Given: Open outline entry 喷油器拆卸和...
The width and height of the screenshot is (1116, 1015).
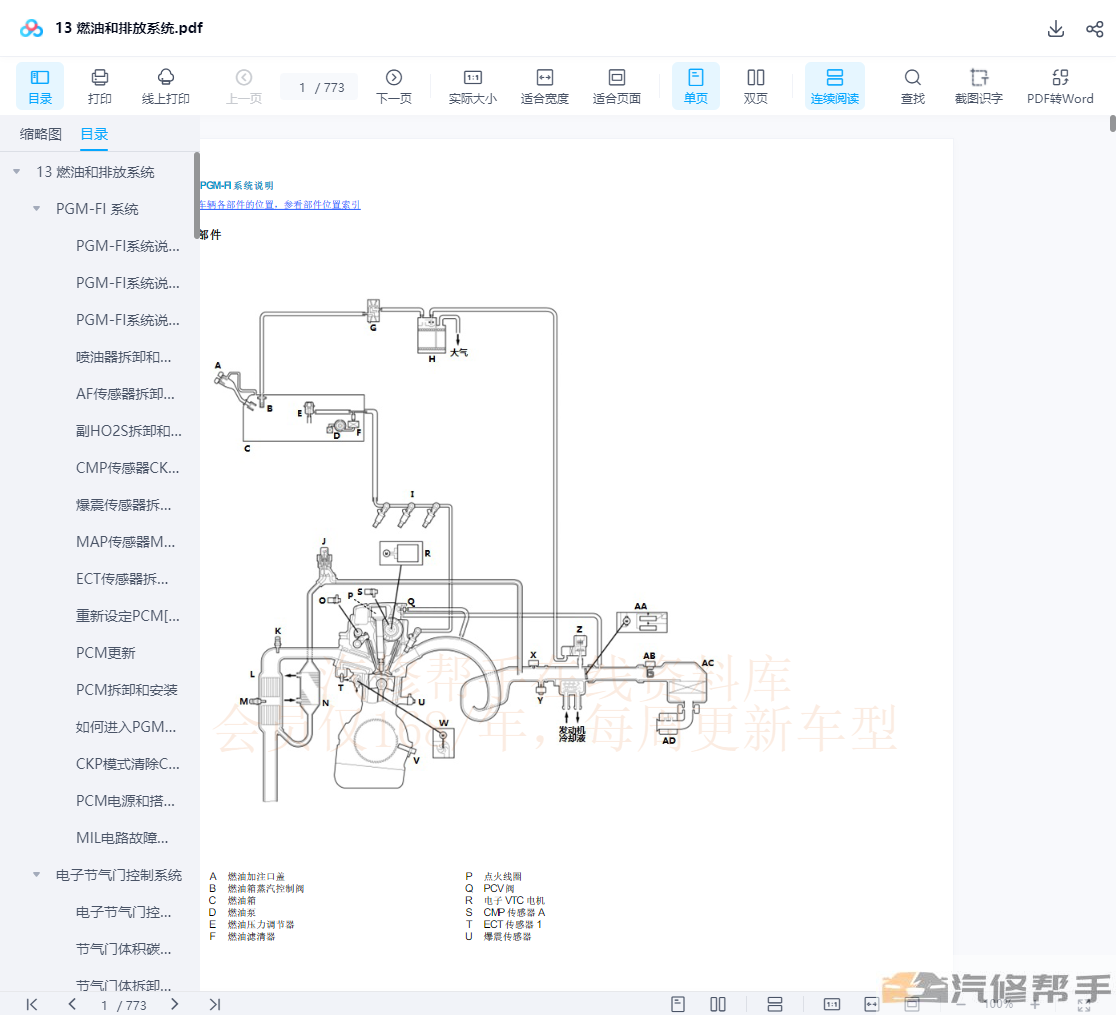Looking at the screenshot, I should point(123,357).
